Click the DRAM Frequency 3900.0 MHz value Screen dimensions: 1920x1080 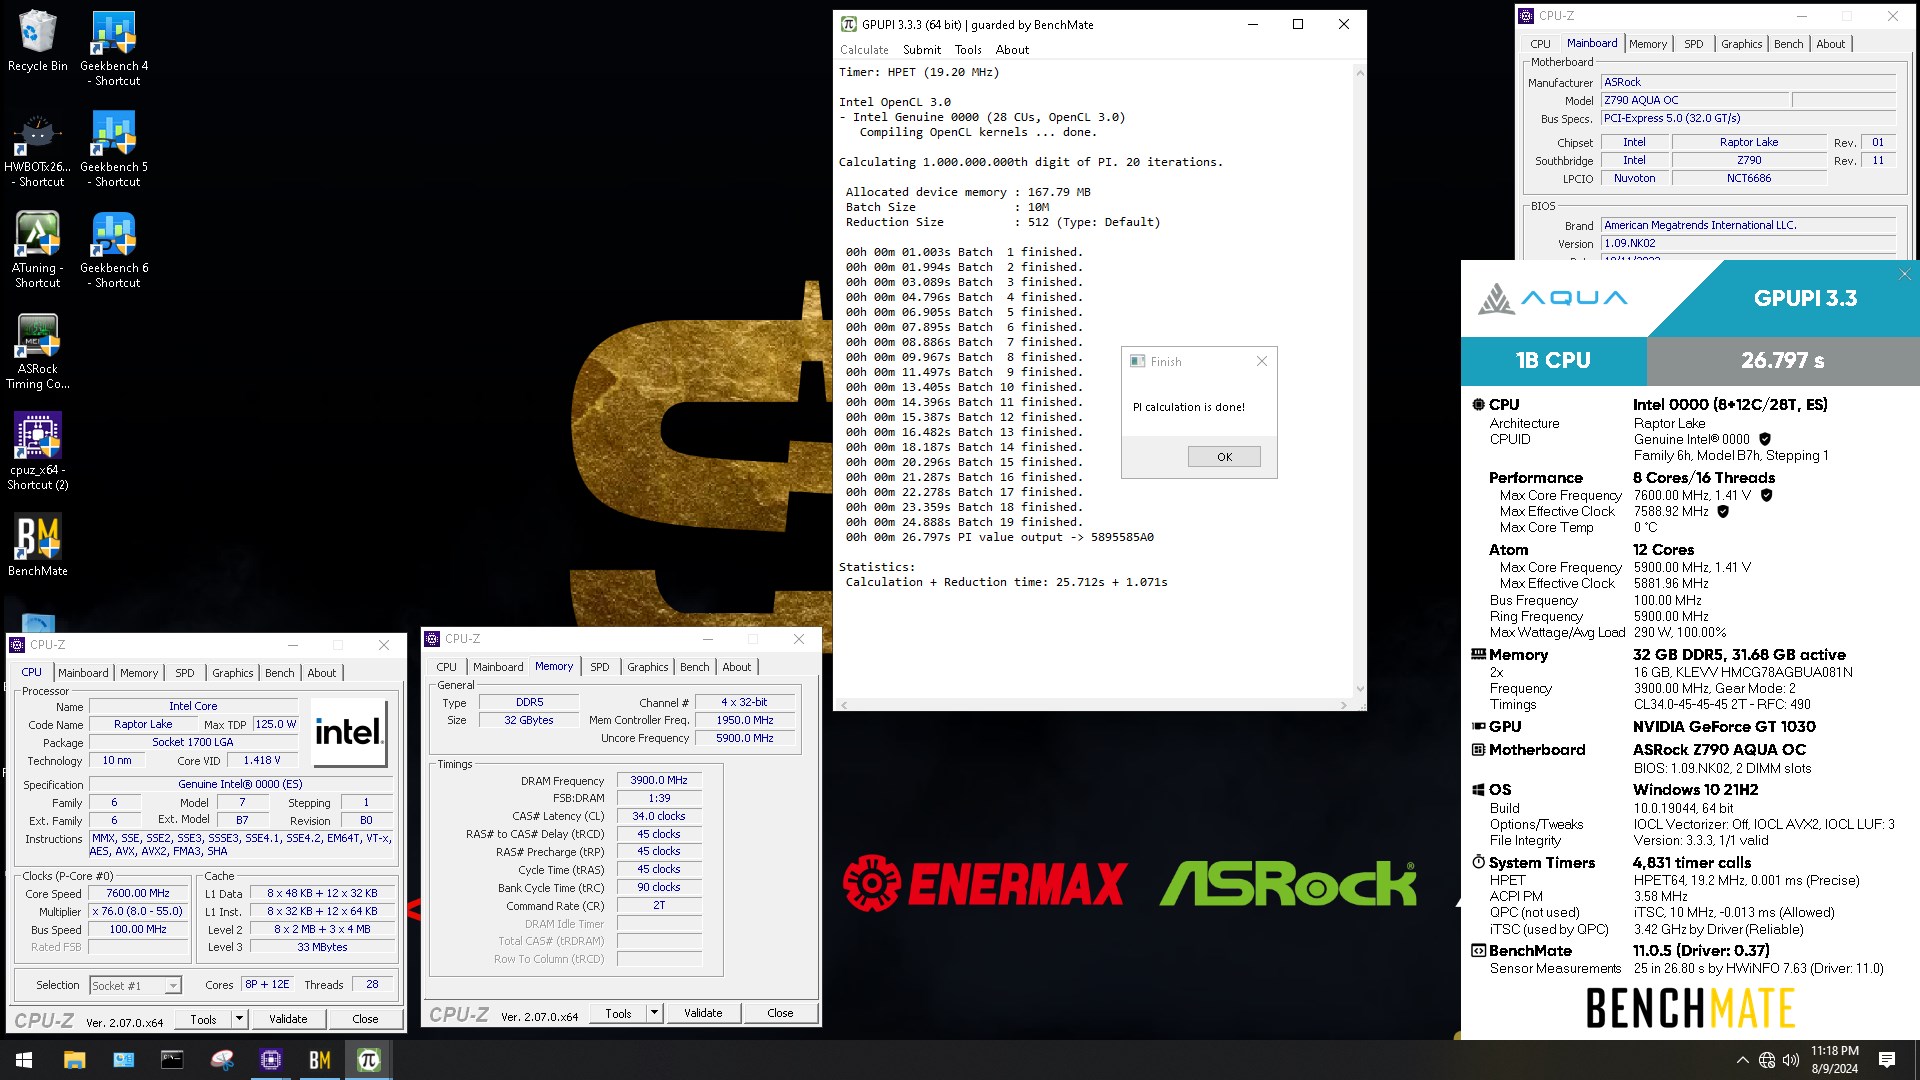pyautogui.click(x=659, y=781)
